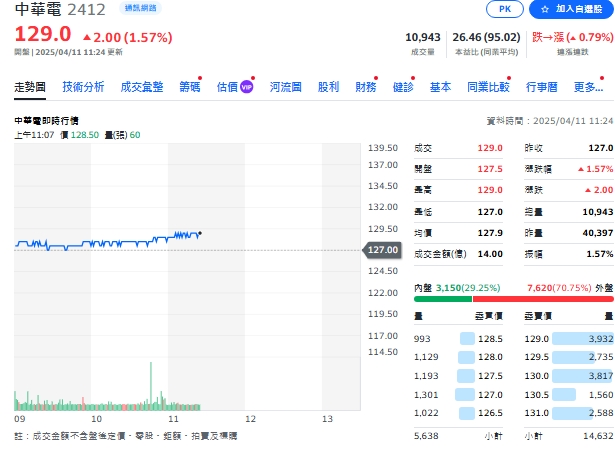
Task: Open the 行事曆 tab
Action: [x=542, y=87]
